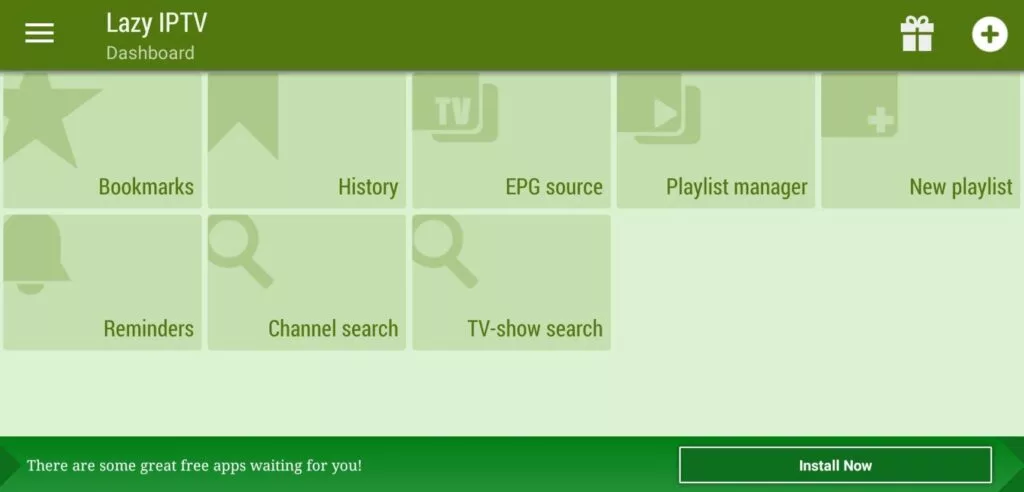Click the Install Now ad button

click(835, 465)
